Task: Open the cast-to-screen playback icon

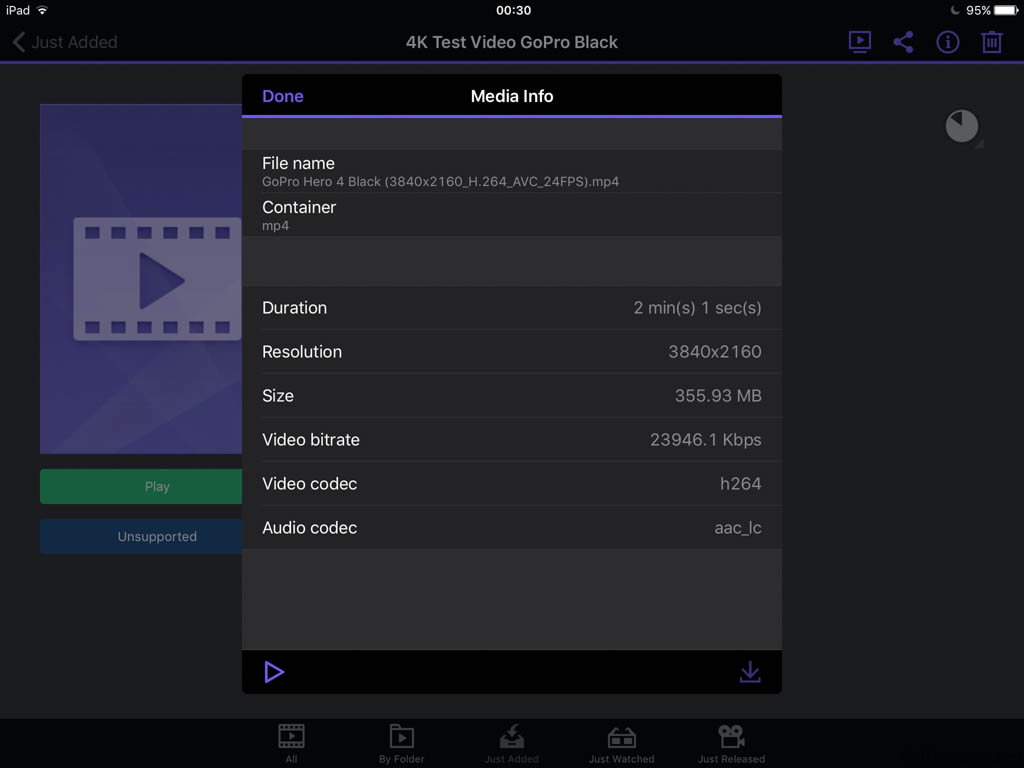Action: [859, 42]
